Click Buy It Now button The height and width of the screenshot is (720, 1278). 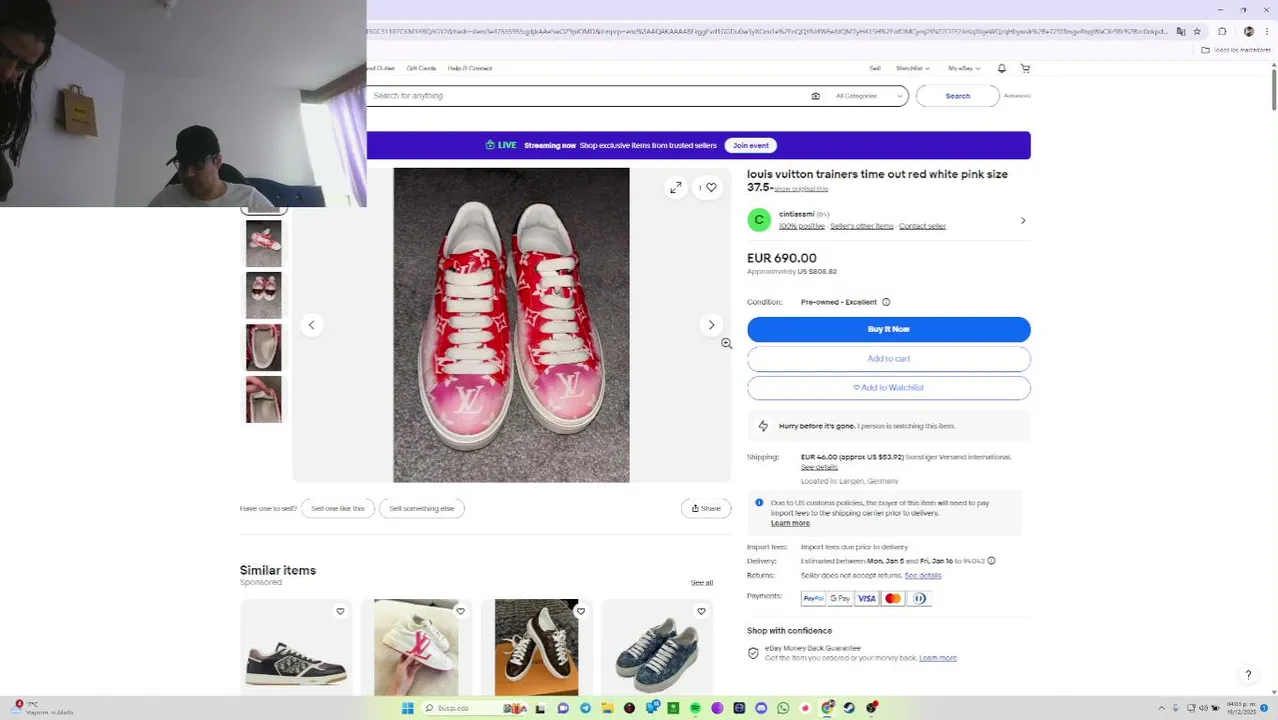[x=888, y=329]
